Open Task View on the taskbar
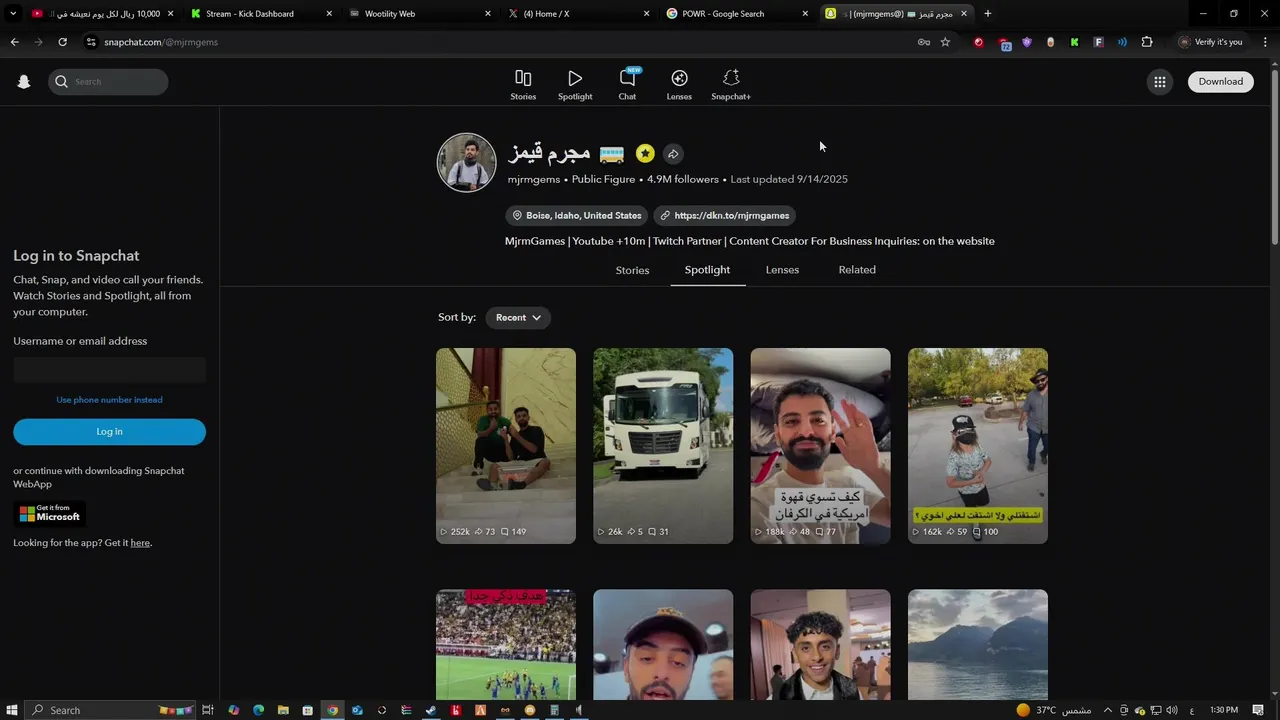Image resolution: width=1280 pixels, height=720 pixels. (208, 710)
